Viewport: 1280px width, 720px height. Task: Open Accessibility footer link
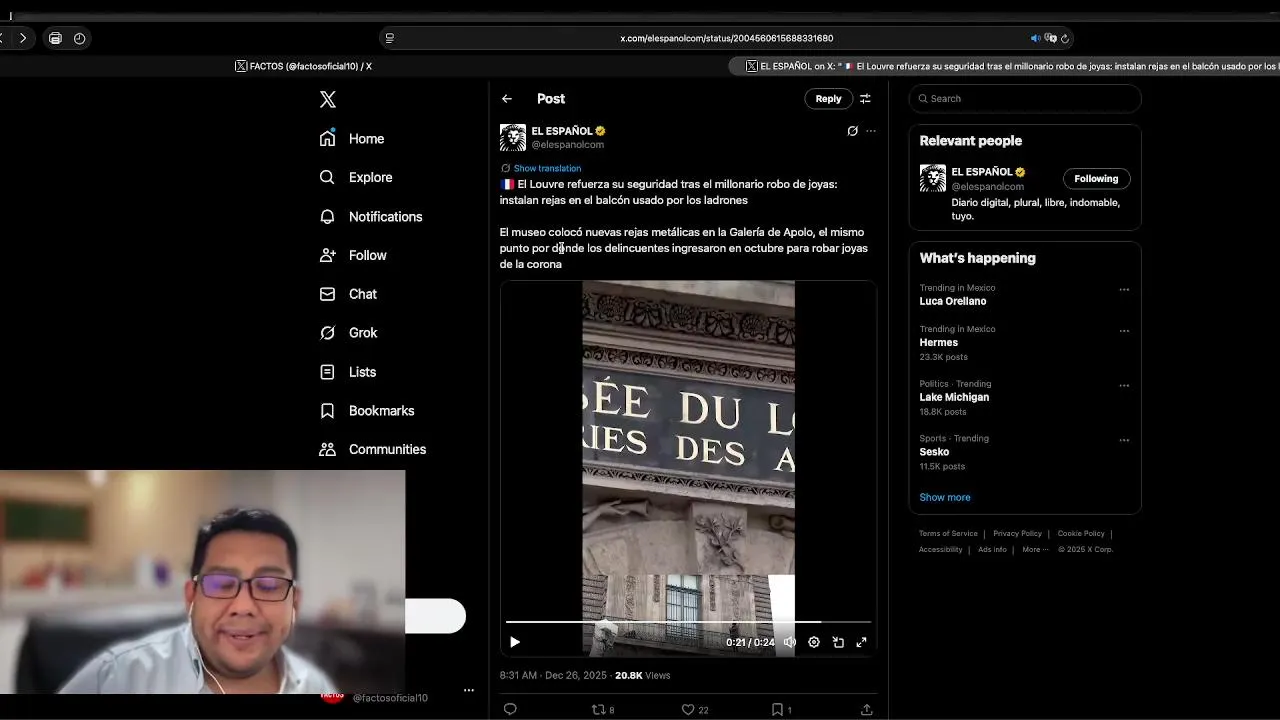pyautogui.click(x=940, y=549)
